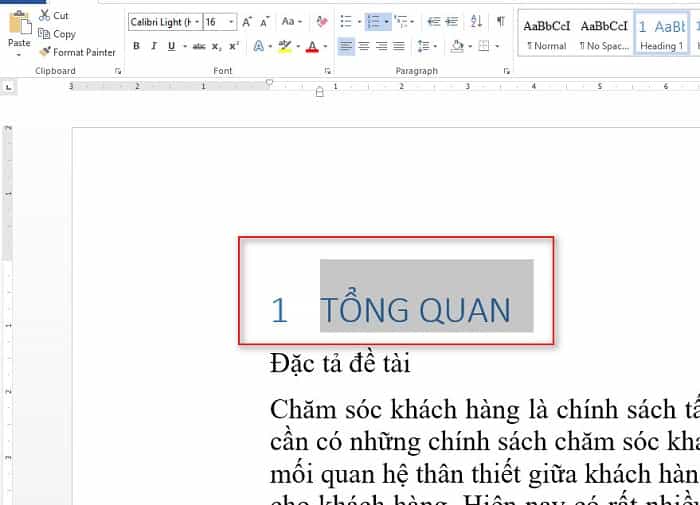Apply strikethrough to selected text
The image size is (700, 505).
coord(198,46)
